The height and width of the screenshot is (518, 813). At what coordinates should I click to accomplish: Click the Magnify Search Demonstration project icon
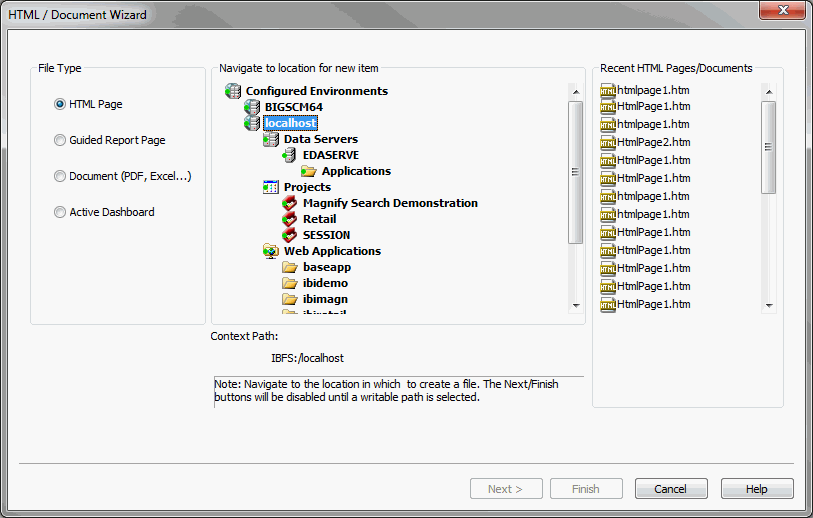click(289, 203)
